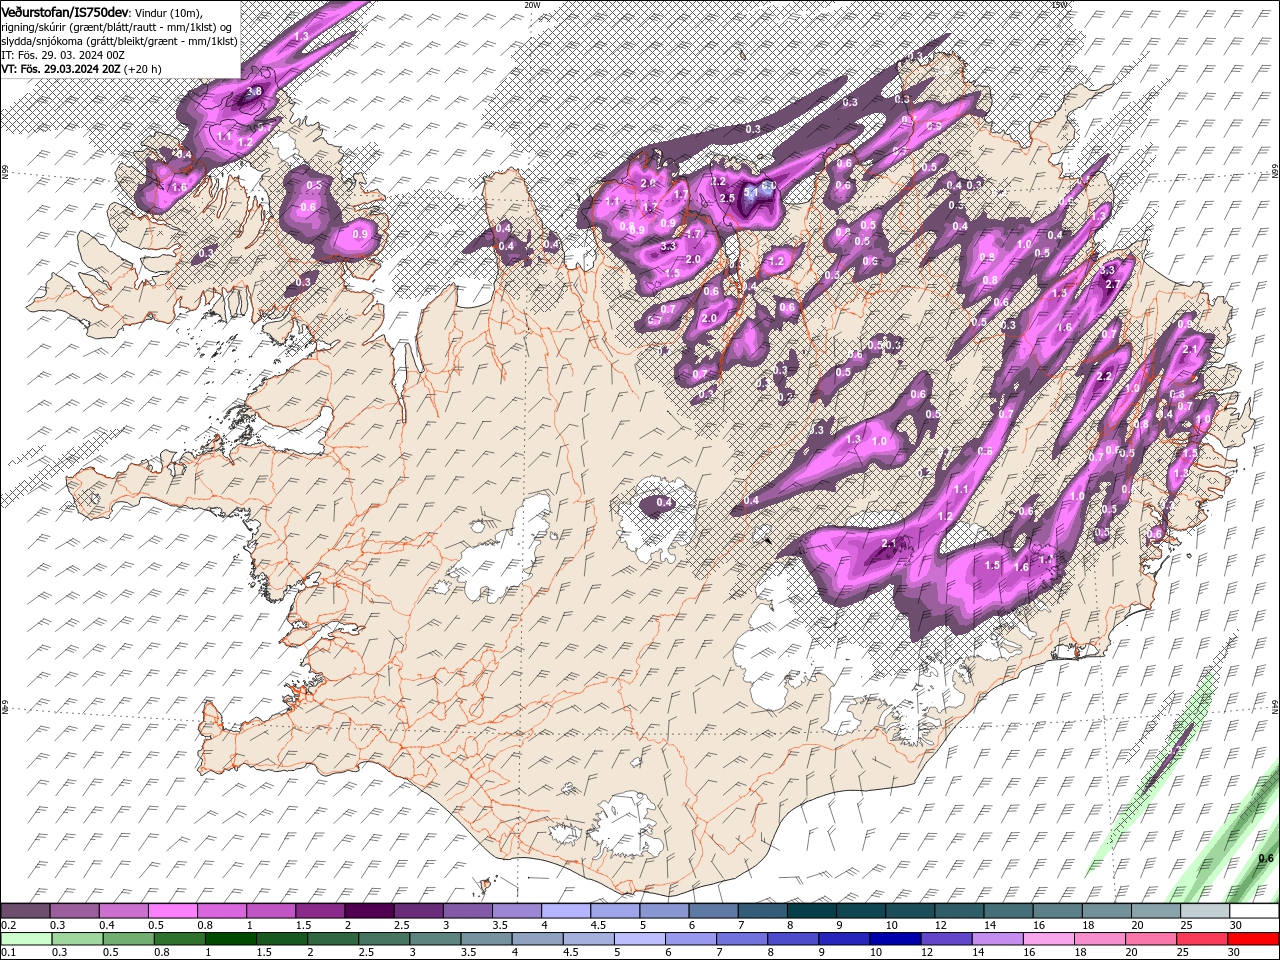Click the 3.8 precipitation value on the map
The image size is (1280, 960).
tap(254, 91)
